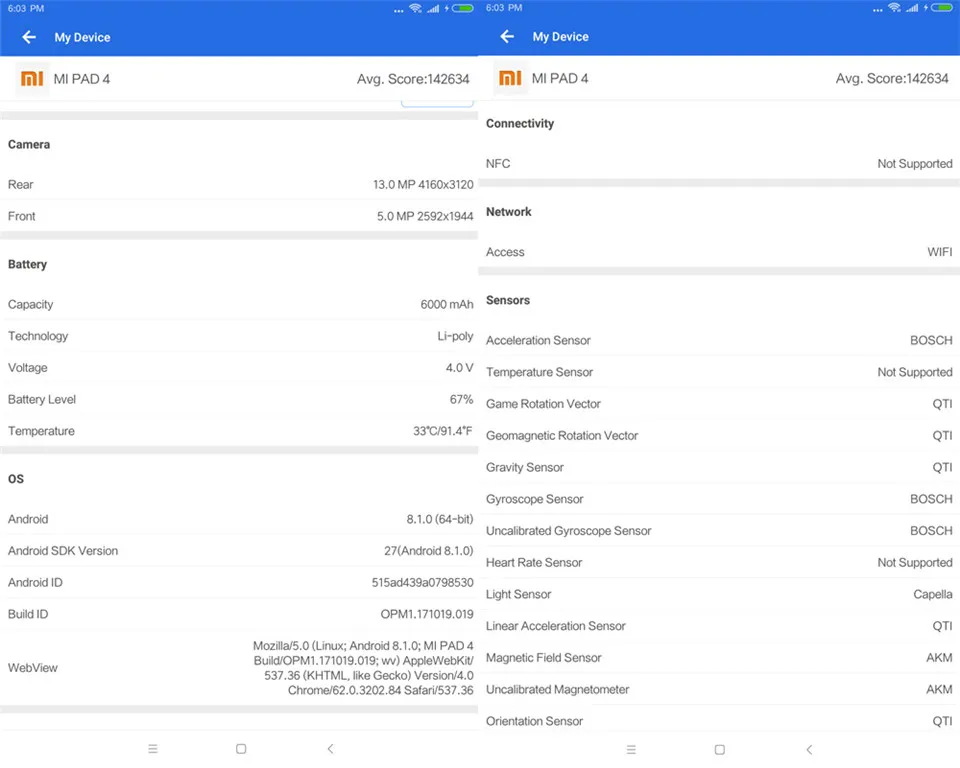Tap the Geomagnetic Rotation Vector row
Screen dimensions: 960x768
pyautogui.click(x=719, y=435)
